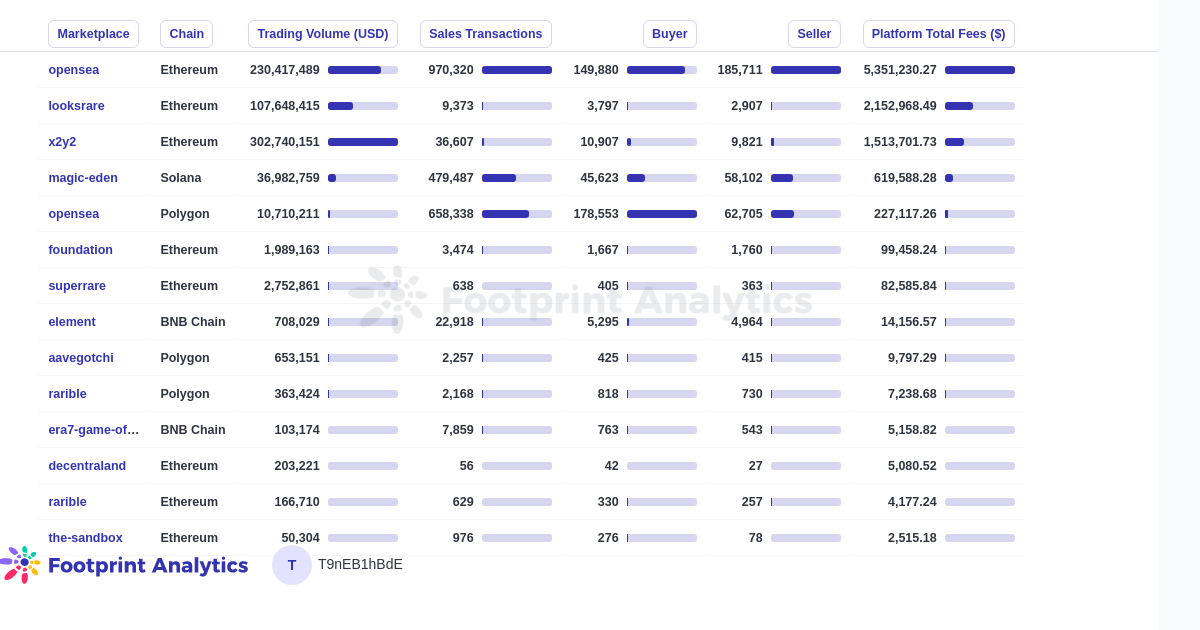
Task: Open the foundation marketplace link
Action: click(80, 250)
